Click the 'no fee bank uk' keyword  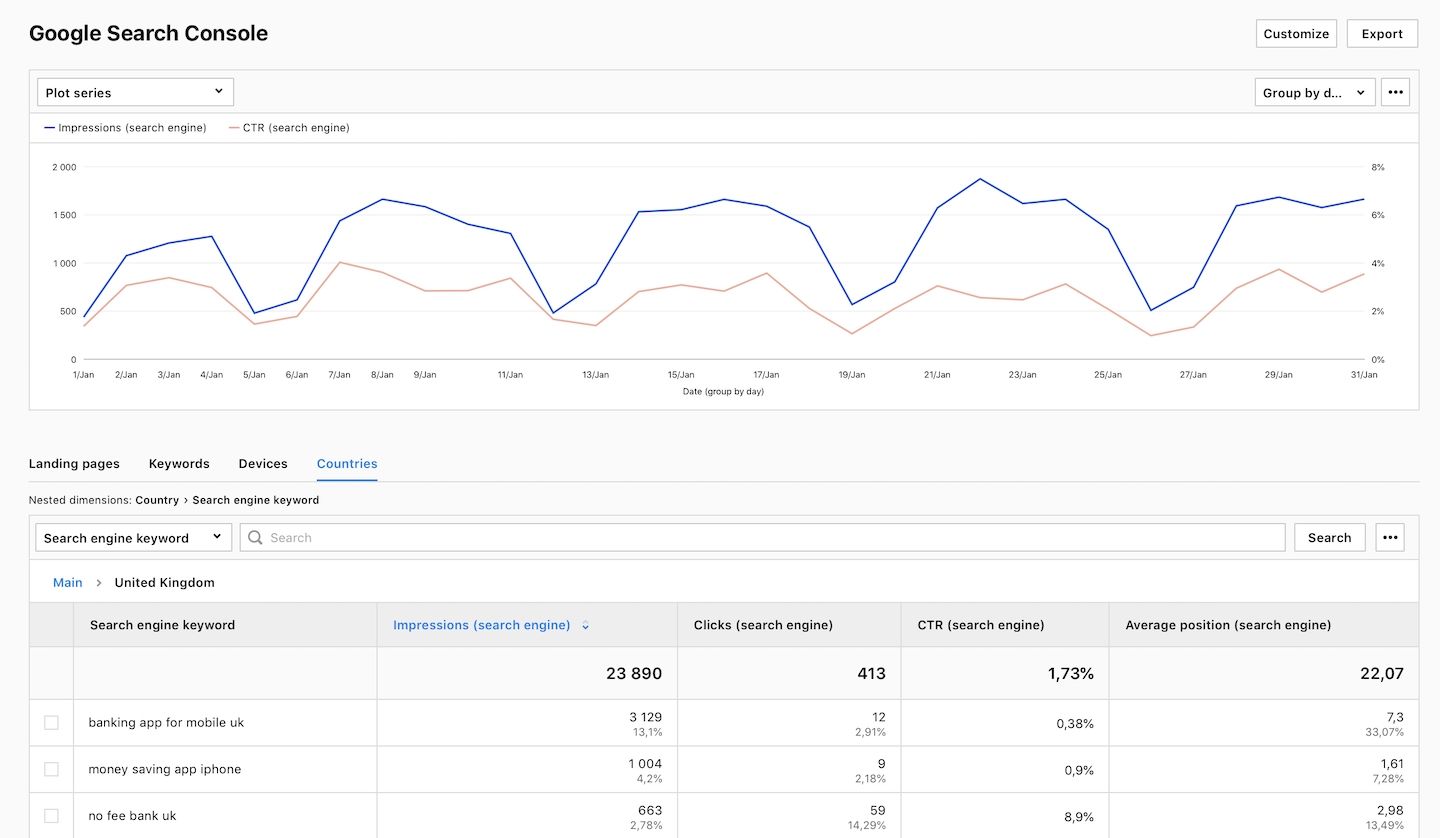(x=133, y=816)
